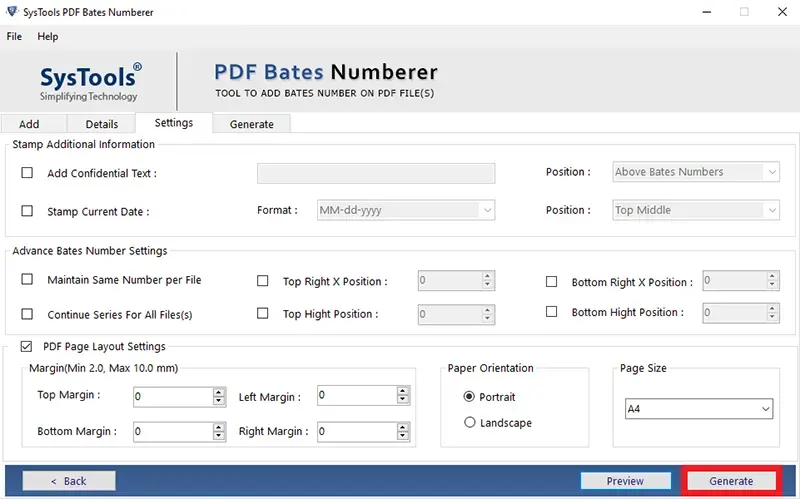Increase Top Margin with up arrow
Viewport: 800px width, 499px height.
point(219,392)
